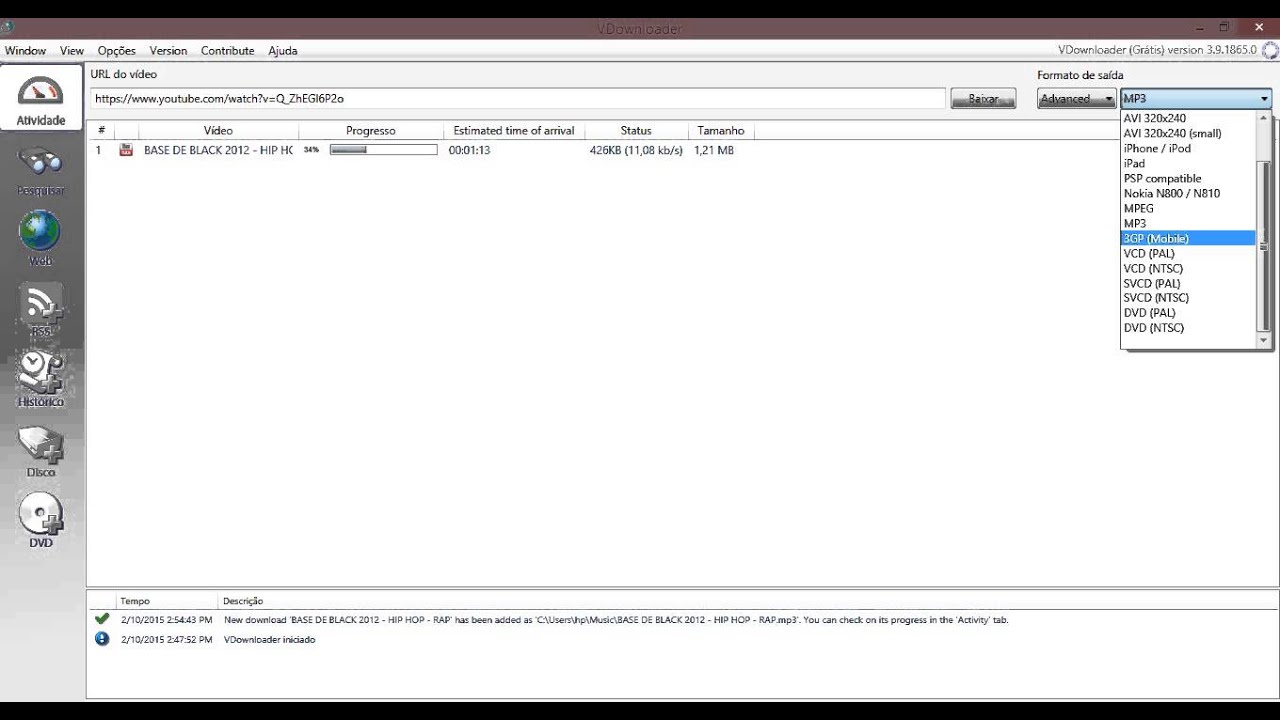Sort by the Progresso column header
Image resolution: width=1280 pixels, height=720 pixels.
pyautogui.click(x=371, y=131)
